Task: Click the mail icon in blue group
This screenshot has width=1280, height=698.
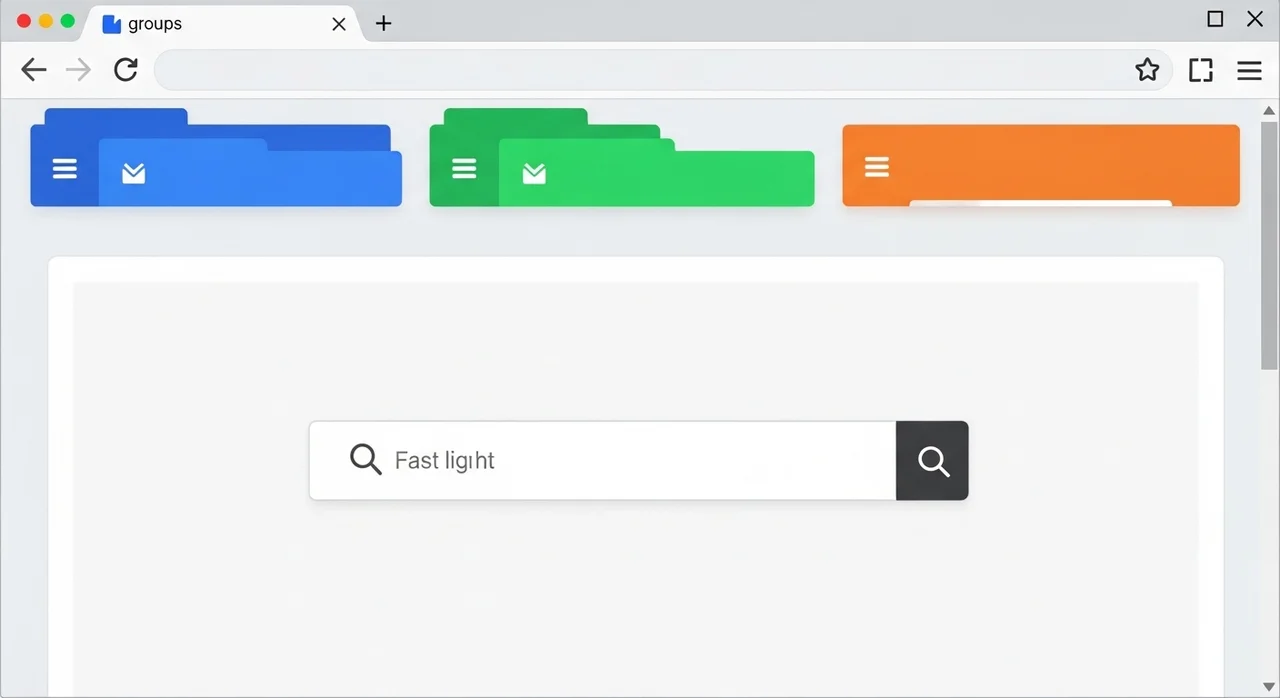Action: 134,175
